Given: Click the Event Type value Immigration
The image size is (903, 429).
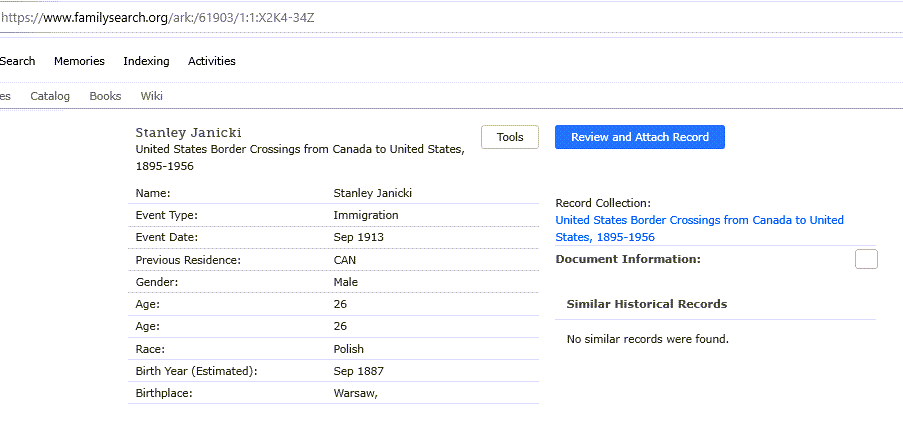Looking at the screenshot, I should point(366,215).
